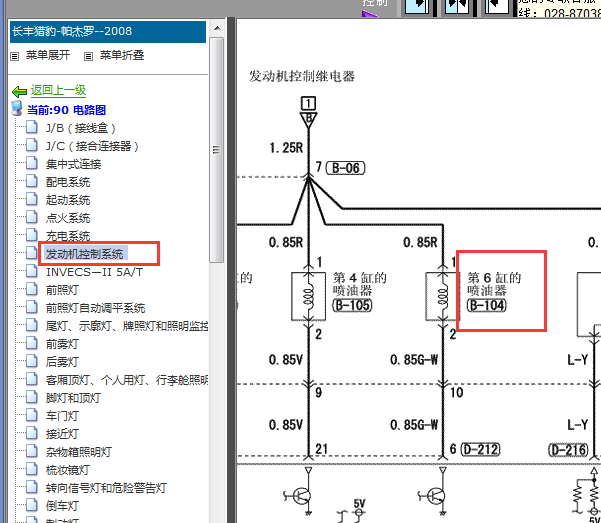
Task: Open the 杂物箱照明灯 entry
Action: (x=79, y=452)
